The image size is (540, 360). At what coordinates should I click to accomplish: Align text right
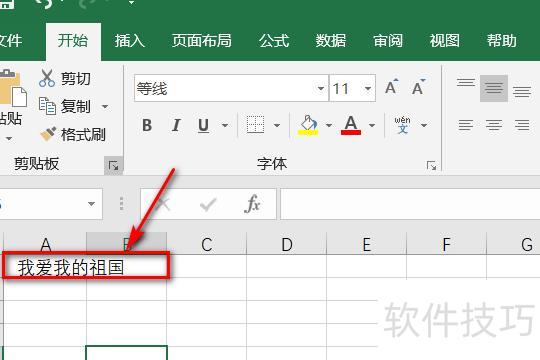point(522,125)
